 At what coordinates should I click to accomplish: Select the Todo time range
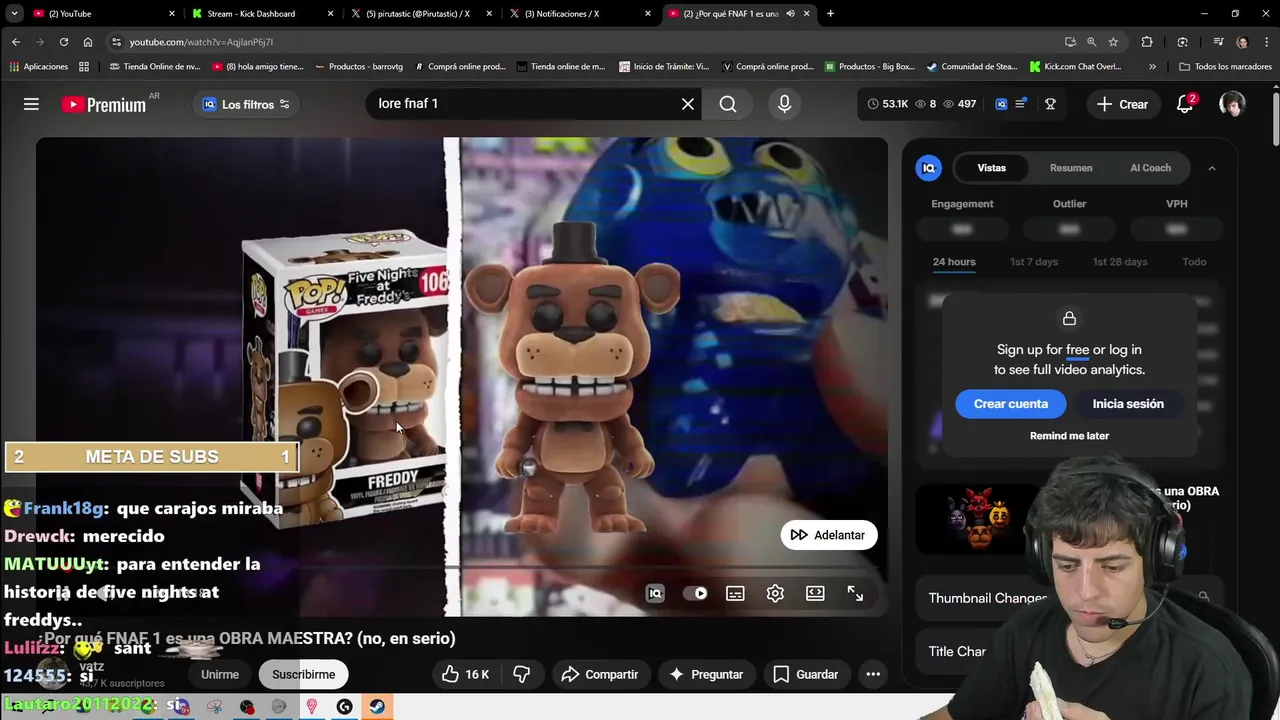point(1194,262)
